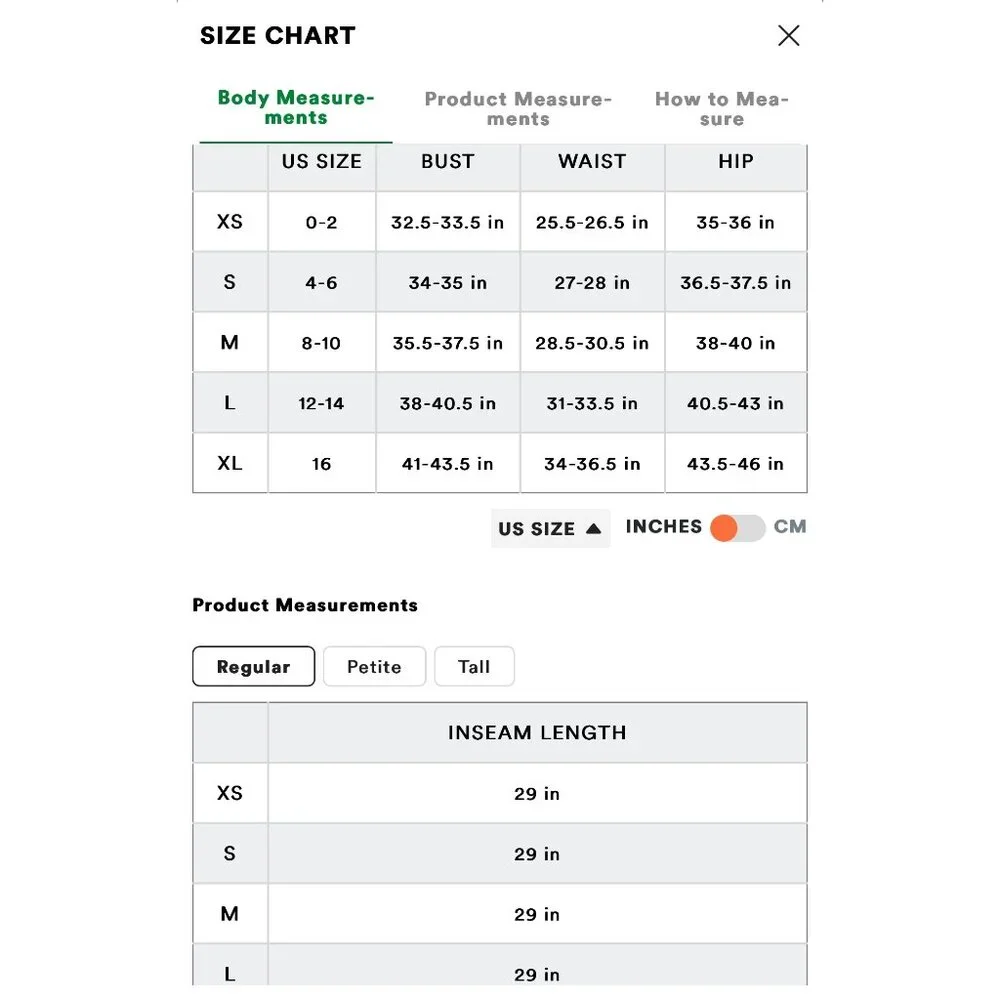Switch to the Body Measurements tab

295,108
